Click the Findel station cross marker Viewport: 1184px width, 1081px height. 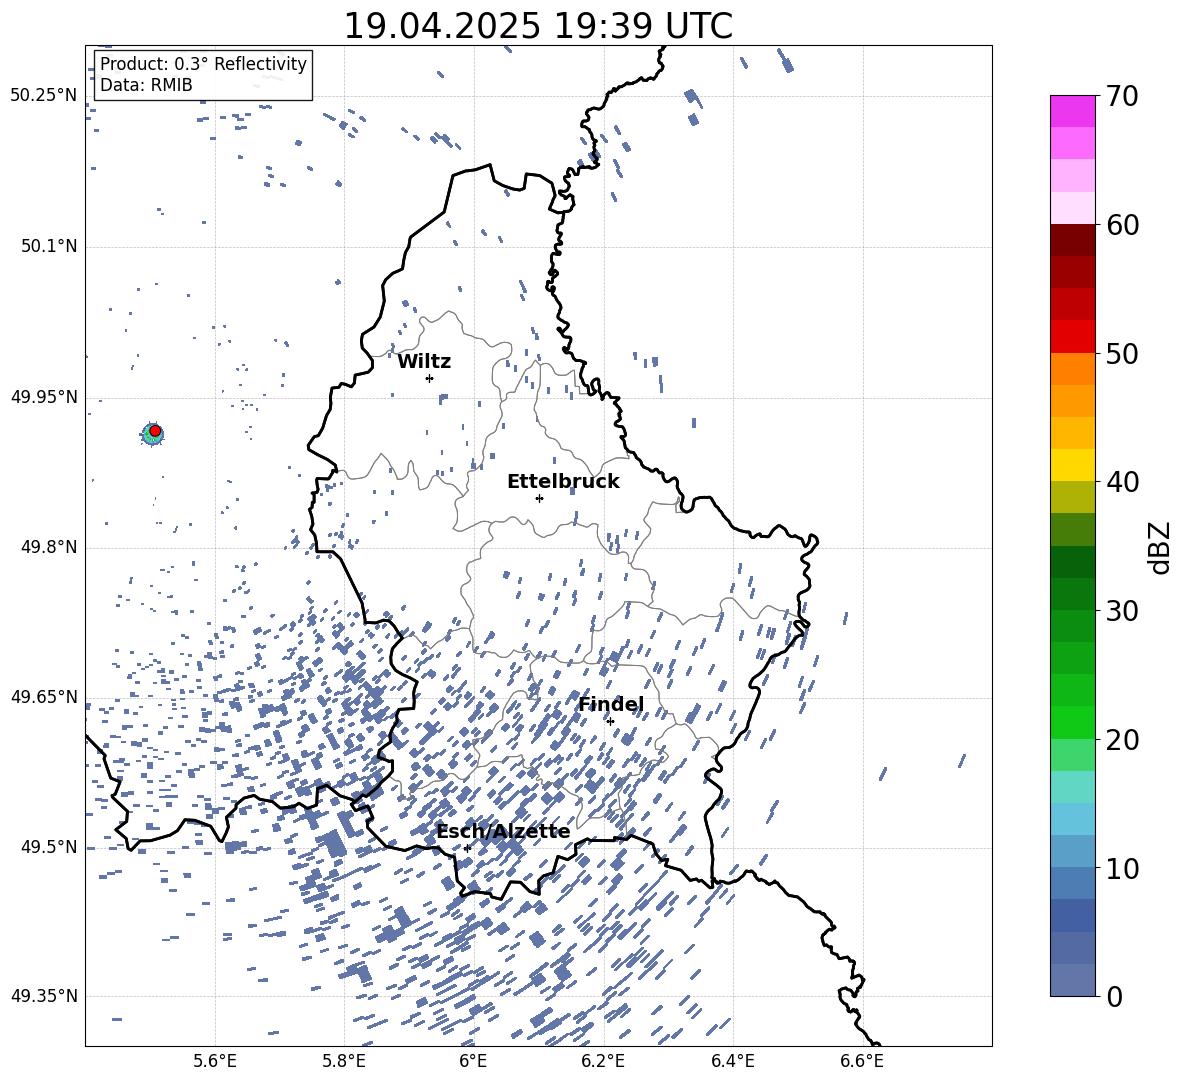click(x=610, y=722)
